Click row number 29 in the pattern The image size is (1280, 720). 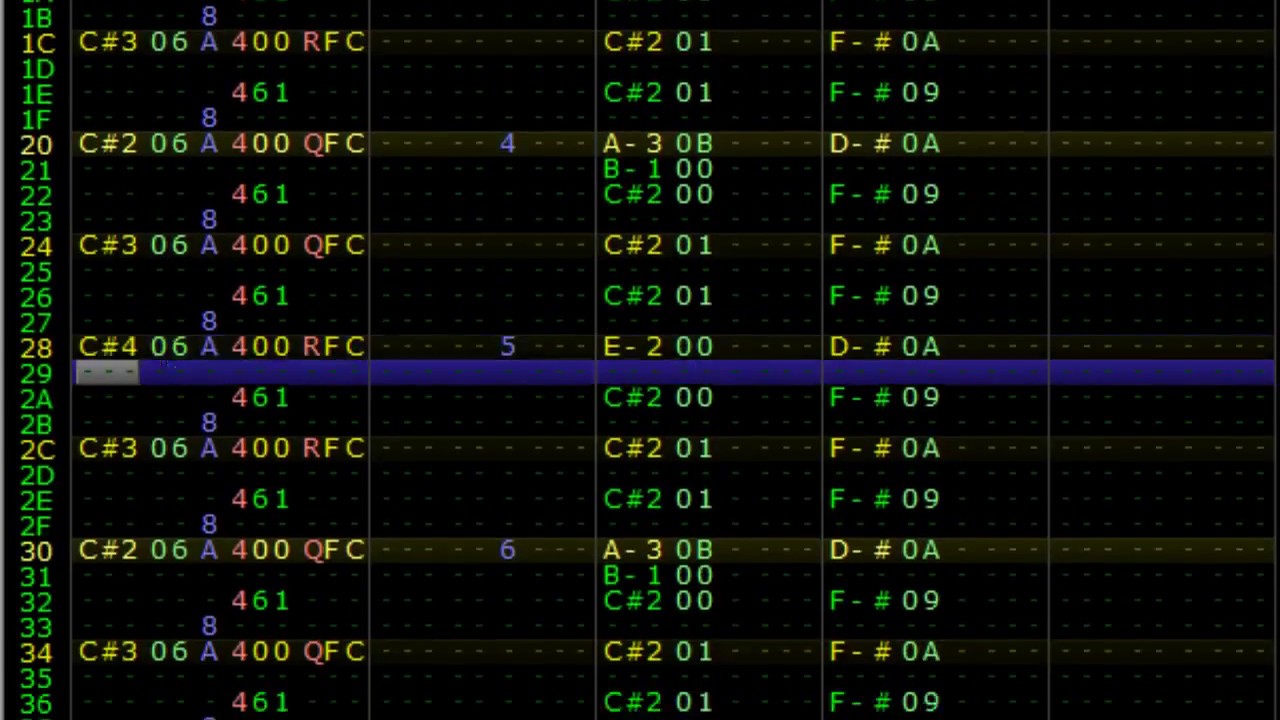[x=36, y=374]
